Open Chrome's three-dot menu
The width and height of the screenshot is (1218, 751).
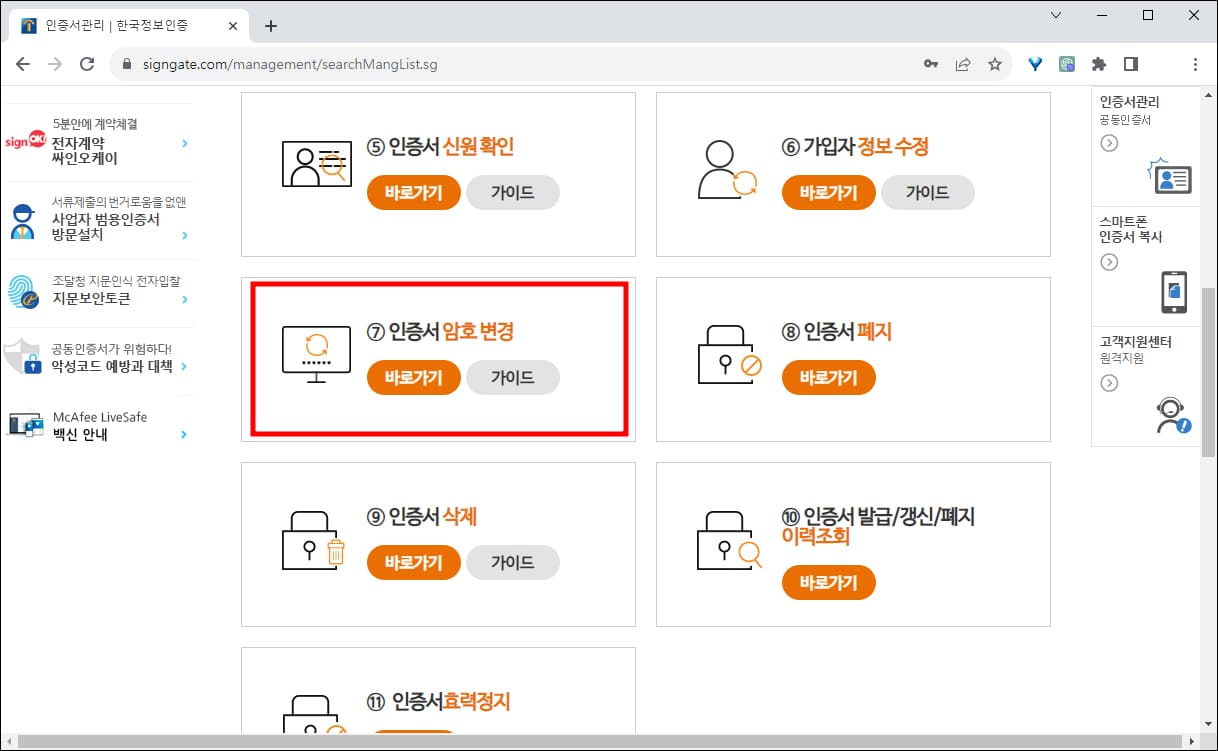coord(1196,63)
